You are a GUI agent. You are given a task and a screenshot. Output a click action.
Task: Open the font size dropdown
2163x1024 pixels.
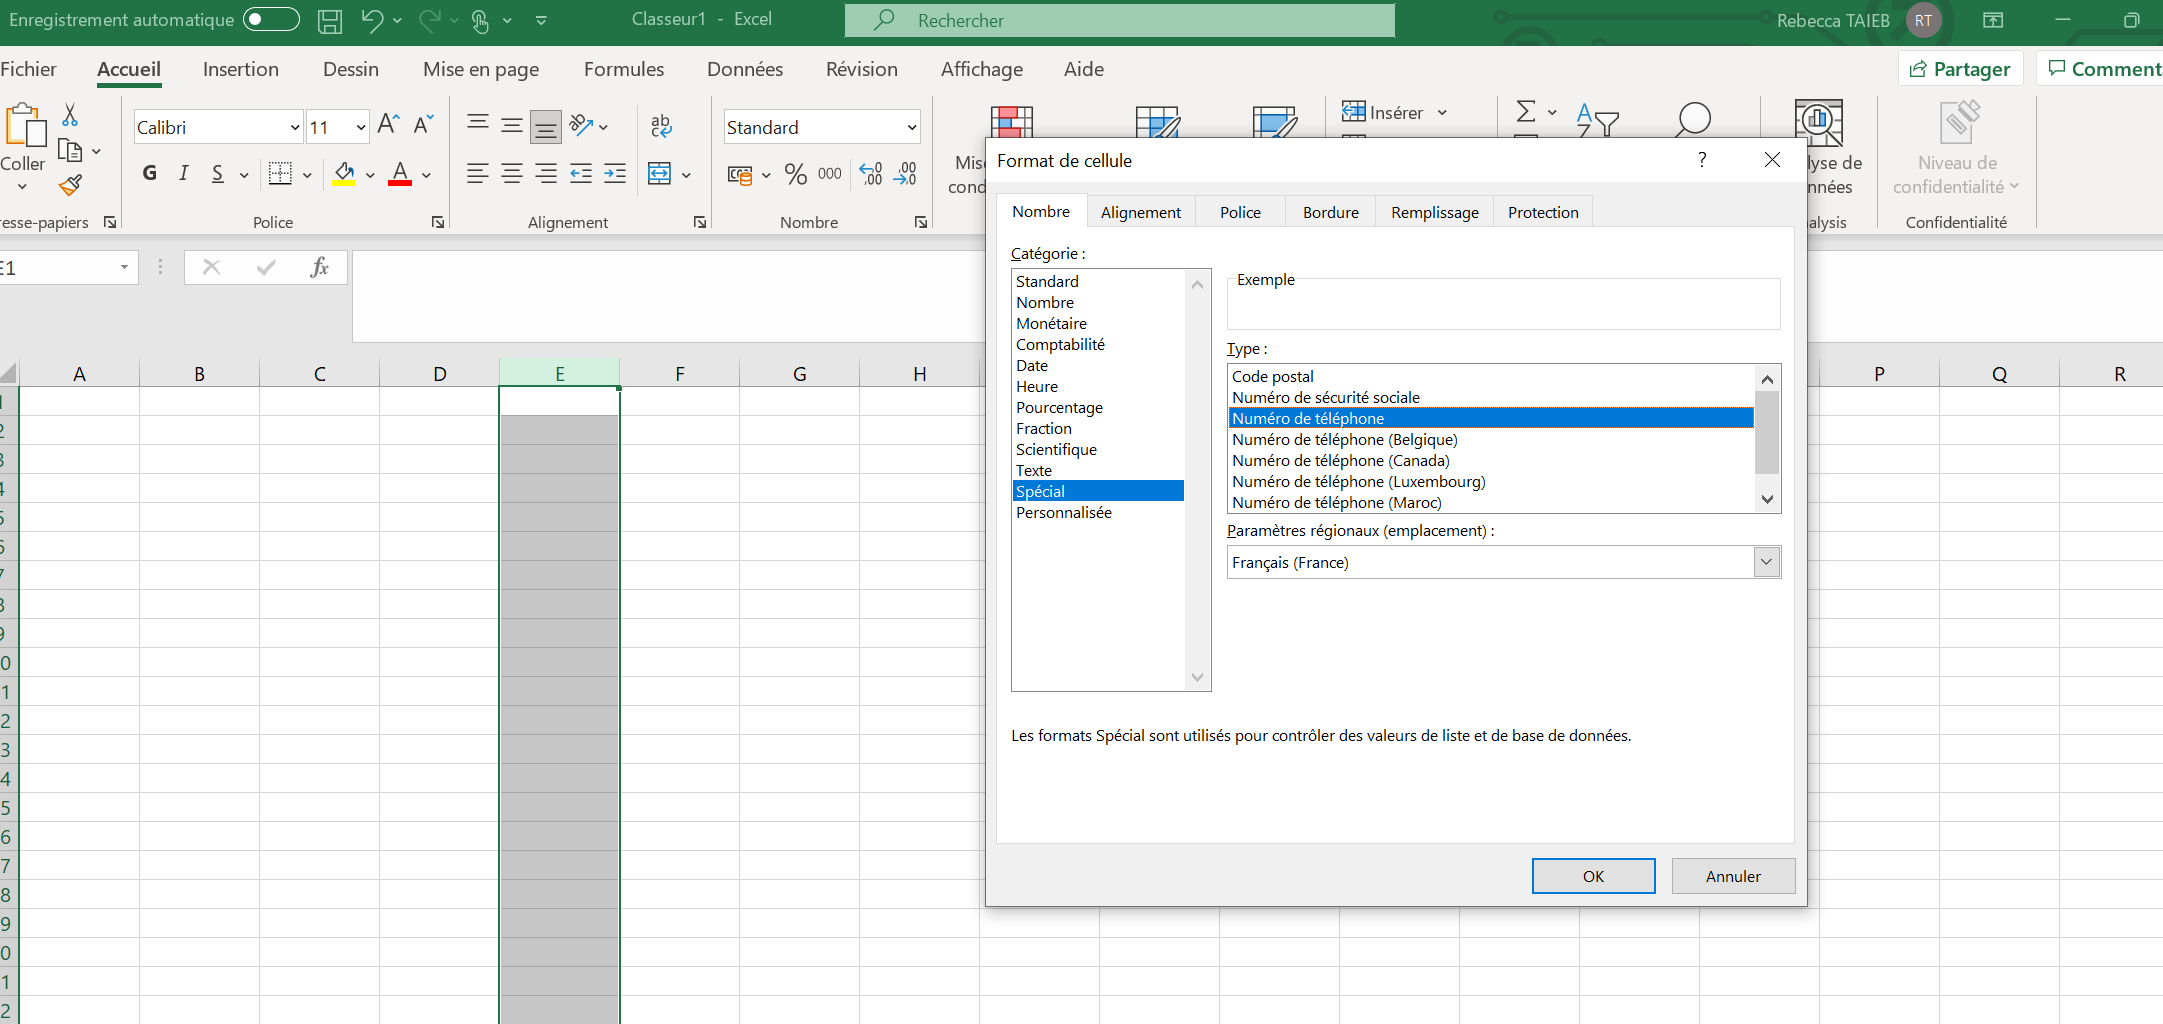(361, 127)
